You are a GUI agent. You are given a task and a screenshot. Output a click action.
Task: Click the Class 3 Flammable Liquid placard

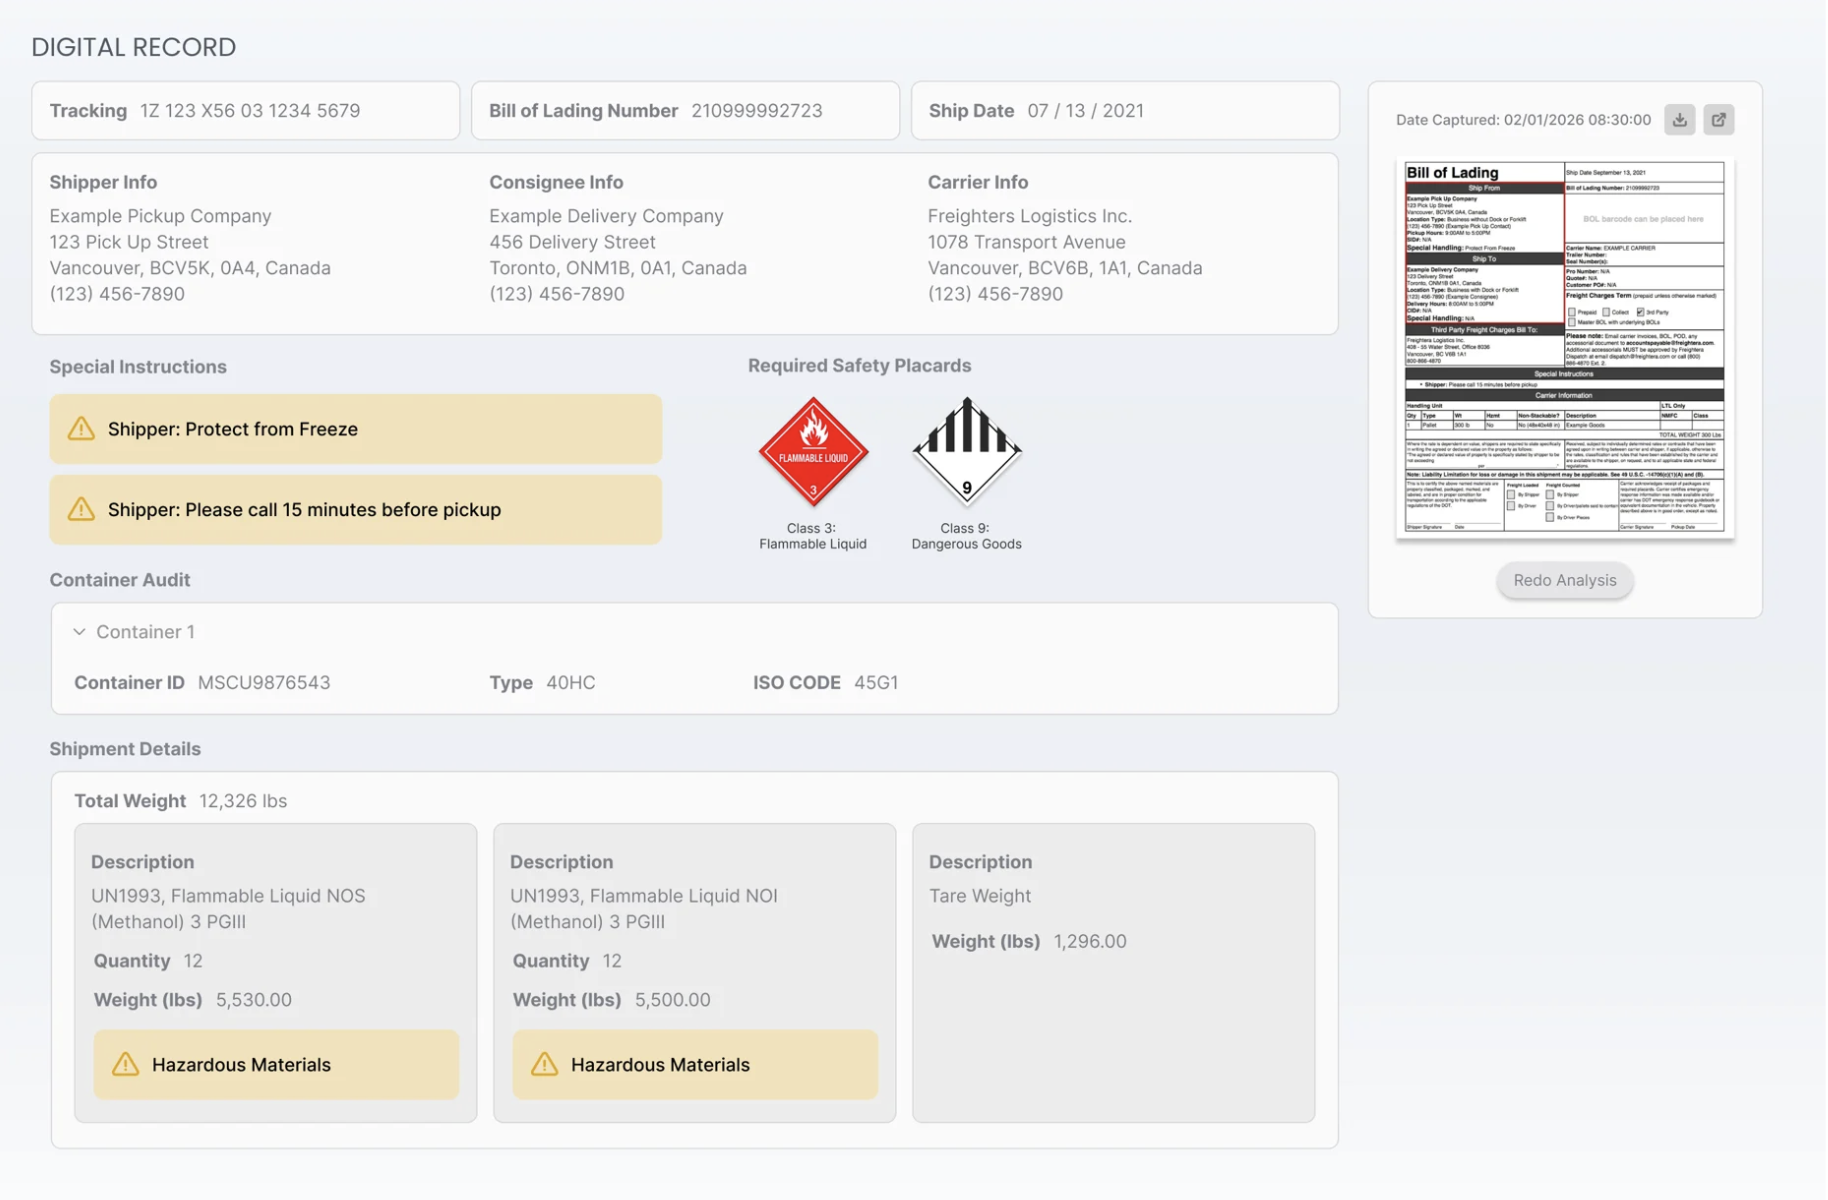pyautogui.click(x=812, y=452)
